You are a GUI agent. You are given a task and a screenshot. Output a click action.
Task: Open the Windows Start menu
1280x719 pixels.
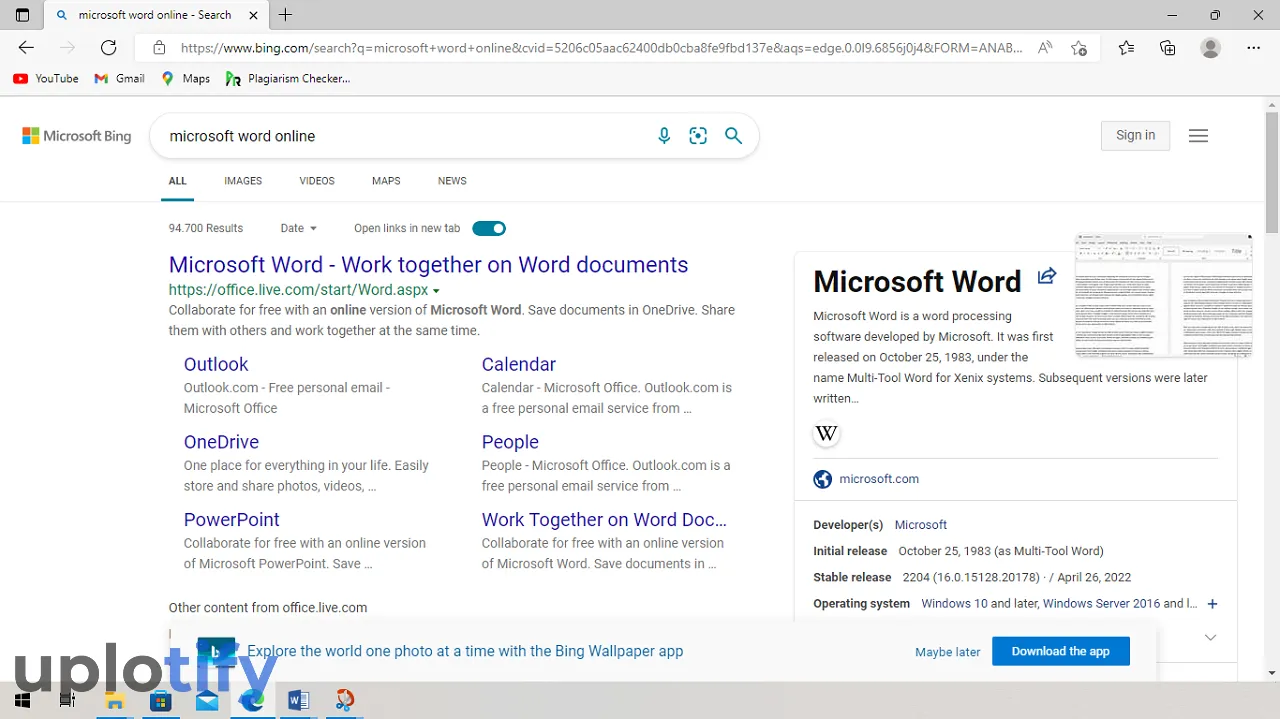[23, 700]
